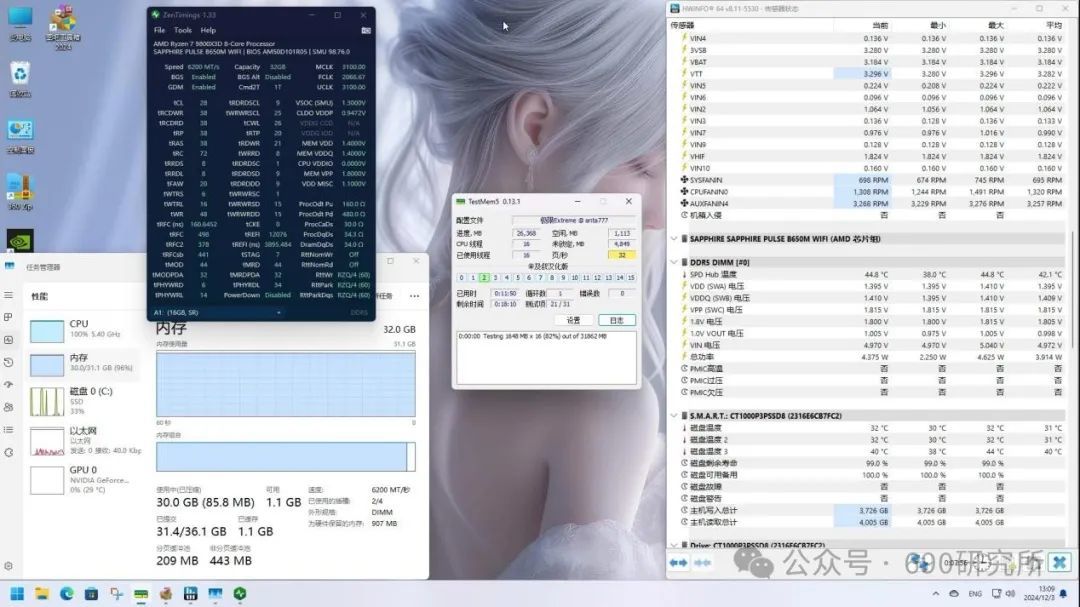Toggle TestMem5 core 5 box

518,278
